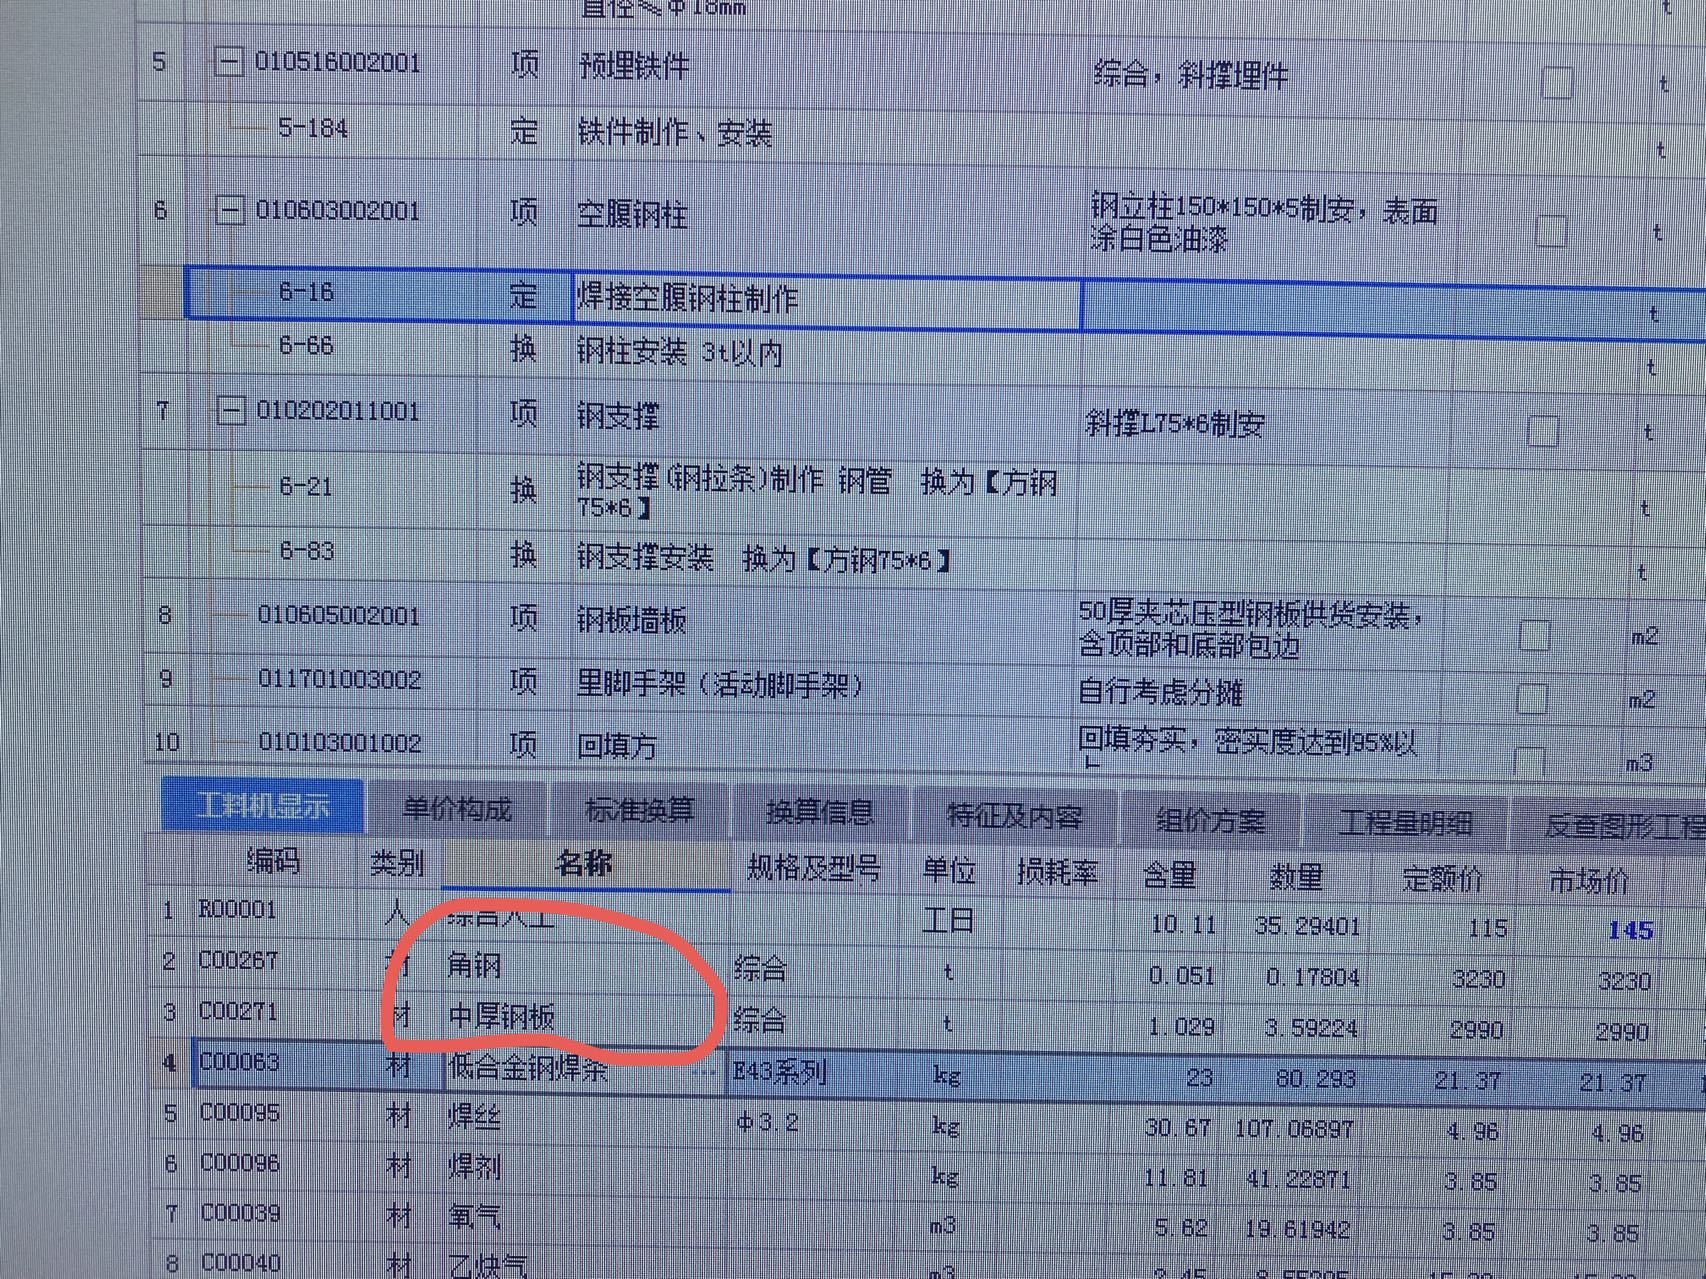Tick the checkbox in the 钢支撑 row
The height and width of the screenshot is (1279, 1706).
[1543, 431]
